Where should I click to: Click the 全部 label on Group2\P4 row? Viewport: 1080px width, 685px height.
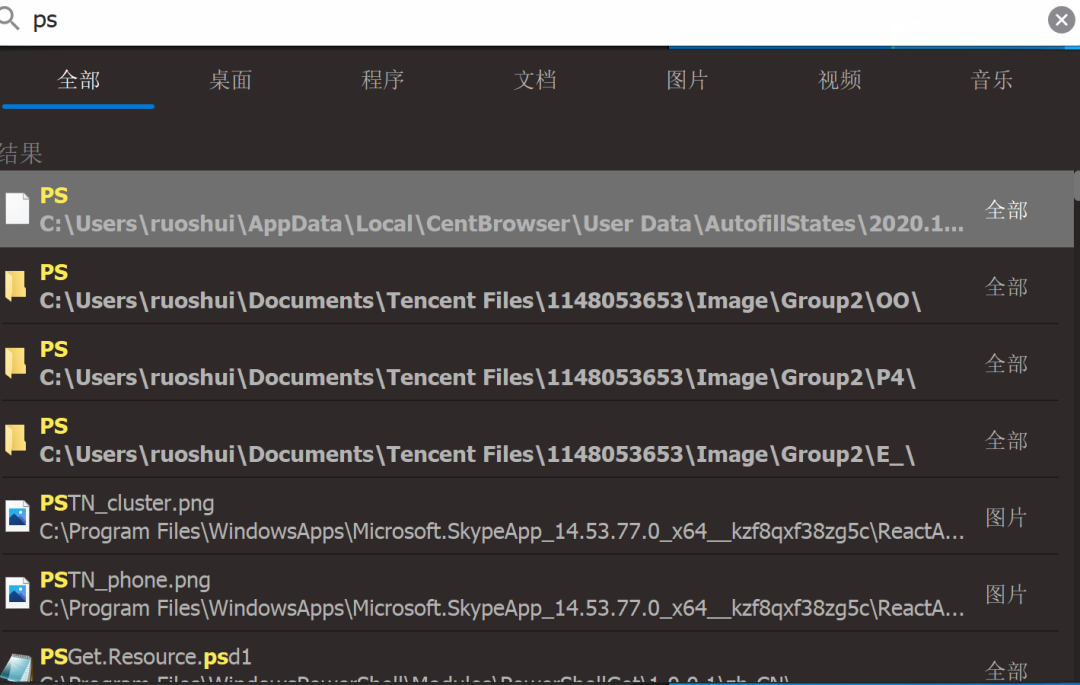click(1006, 364)
